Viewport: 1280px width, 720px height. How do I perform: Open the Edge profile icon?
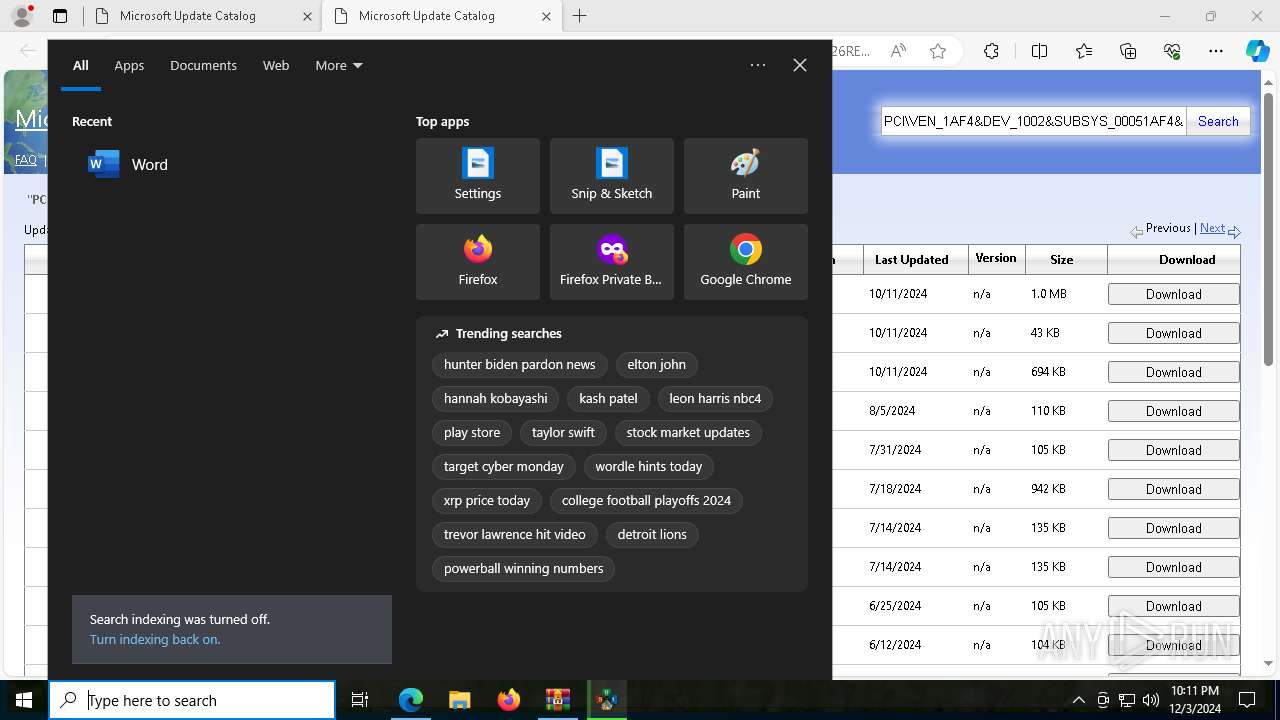point(21,16)
